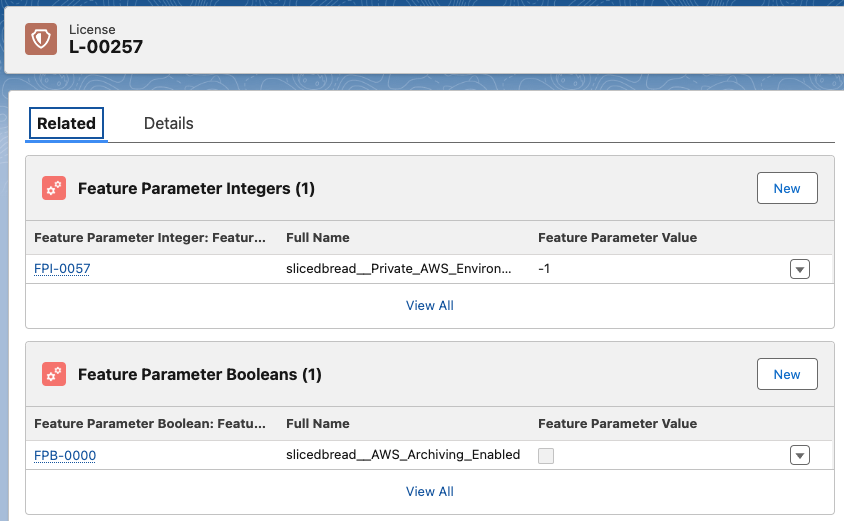Open the FPI-0057 record link
Image resolution: width=844 pixels, height=521 pixels.
point(62,269)
